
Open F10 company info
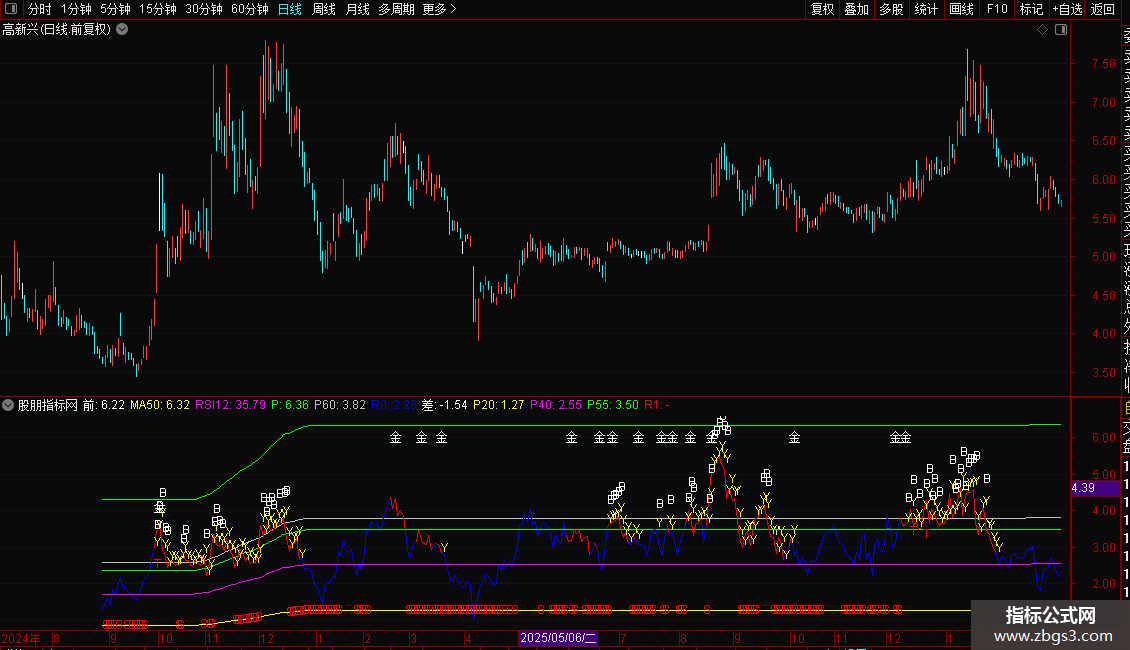[997, 9]
